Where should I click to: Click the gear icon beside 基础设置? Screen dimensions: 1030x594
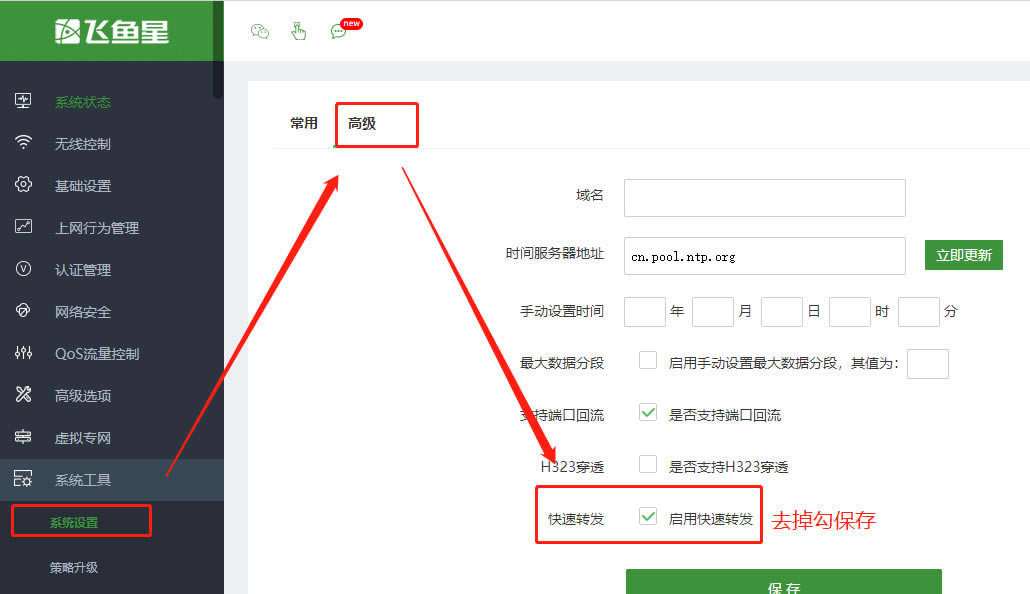23,185
